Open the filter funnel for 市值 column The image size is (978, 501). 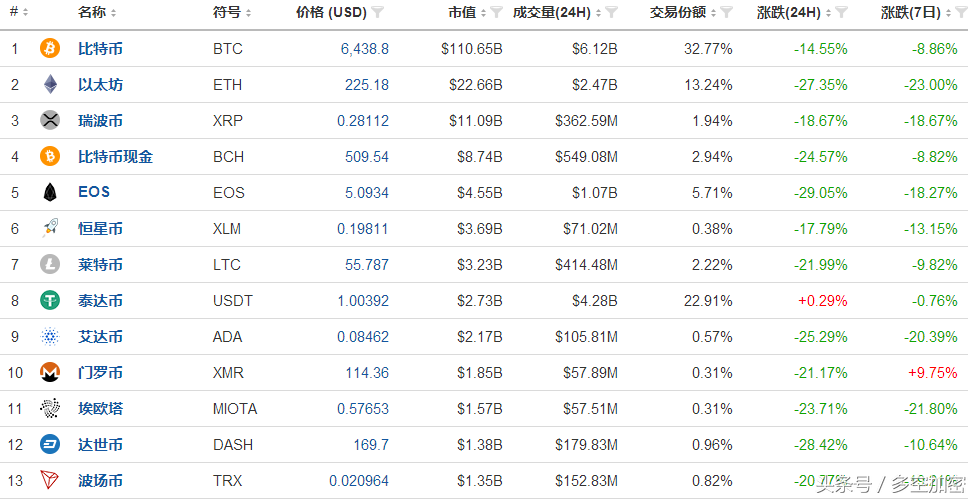coord(496,12)
